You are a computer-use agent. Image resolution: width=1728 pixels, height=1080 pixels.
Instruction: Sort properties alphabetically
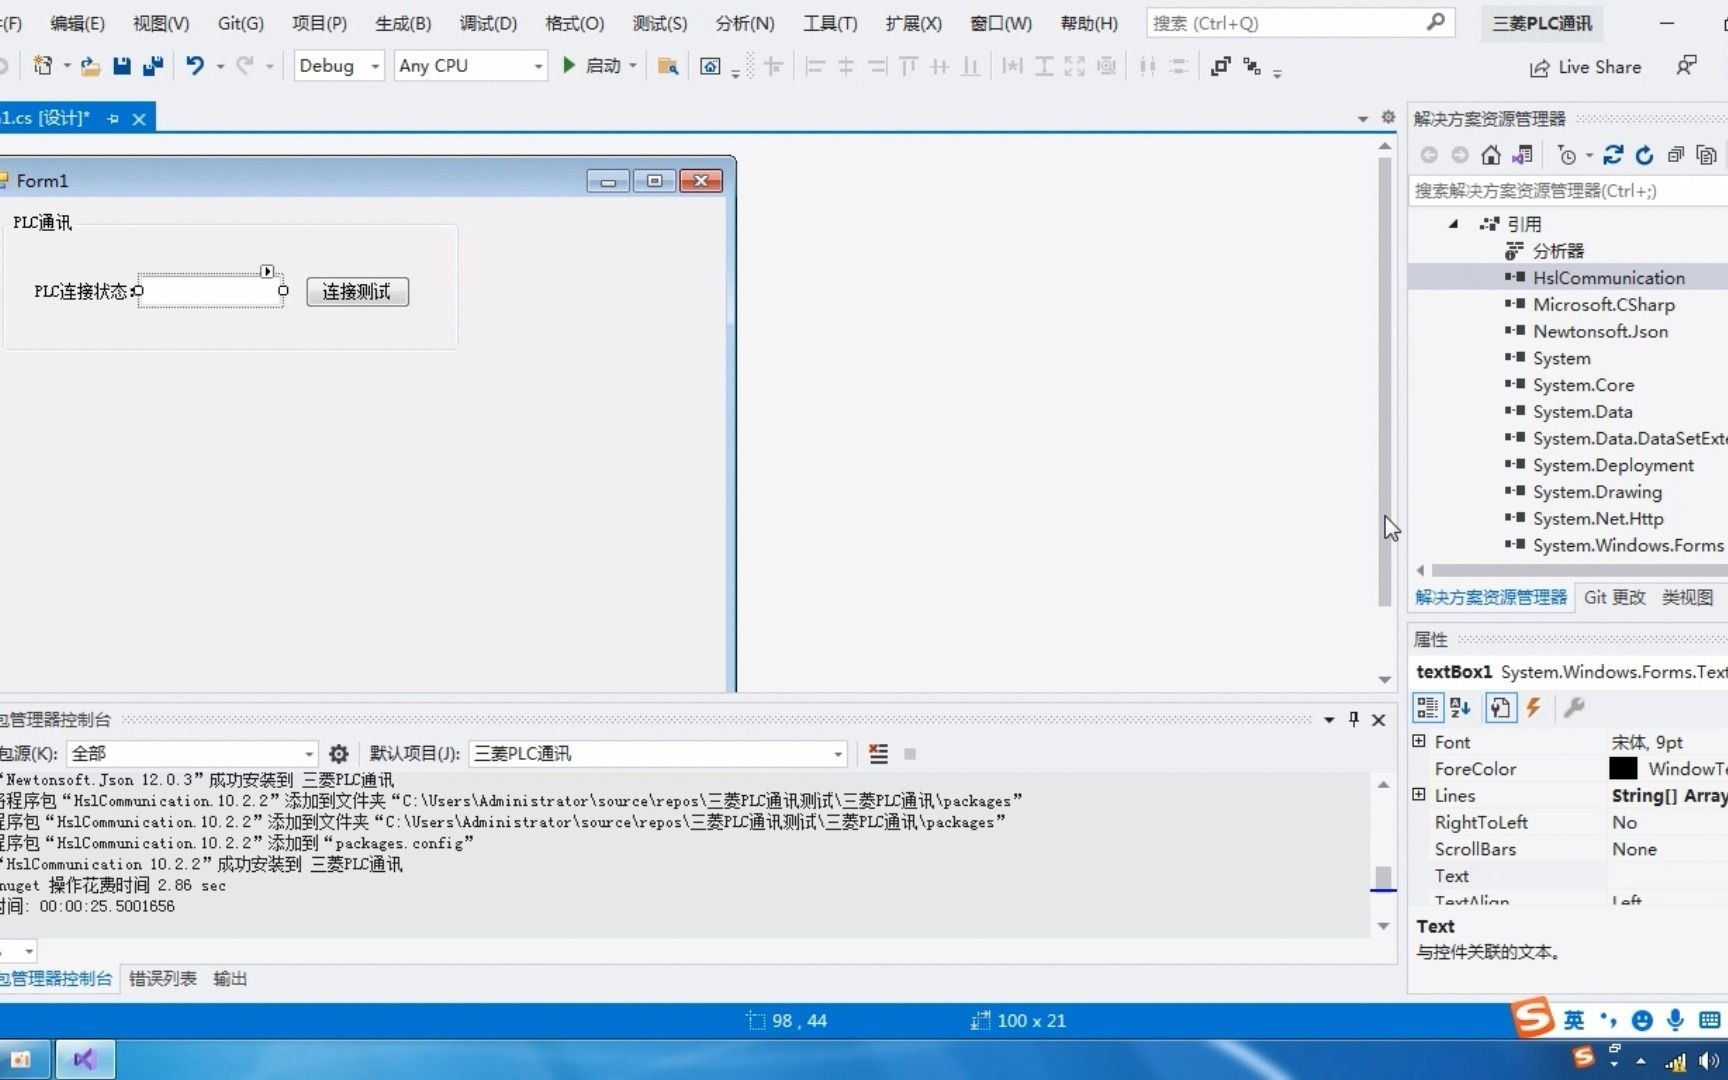point(1458,708)
